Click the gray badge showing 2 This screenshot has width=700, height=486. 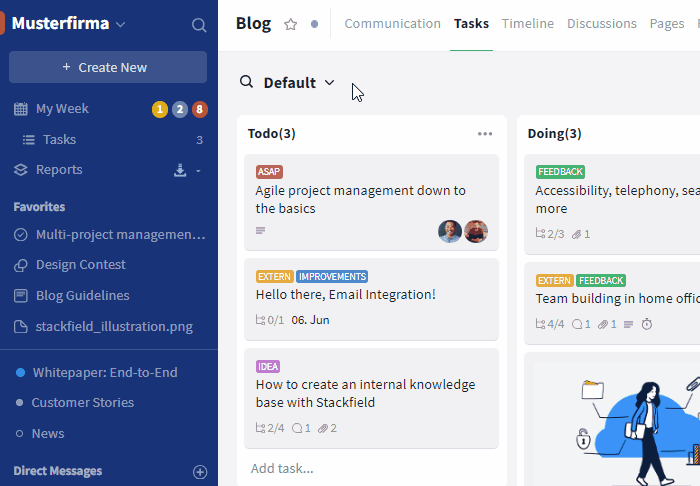[x=180, y=109]
